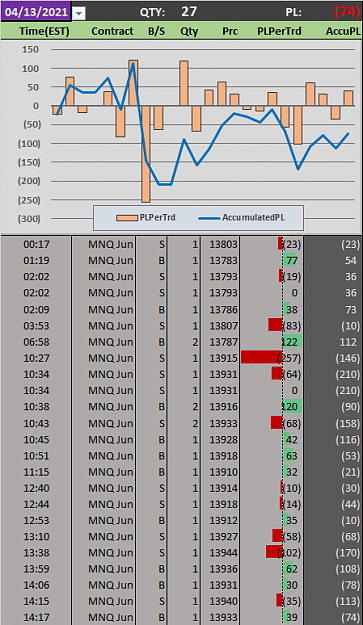The image size is (363, 625).
Task: Select the AccuPL cell showing (146)
Action: [x=333, y=358]
